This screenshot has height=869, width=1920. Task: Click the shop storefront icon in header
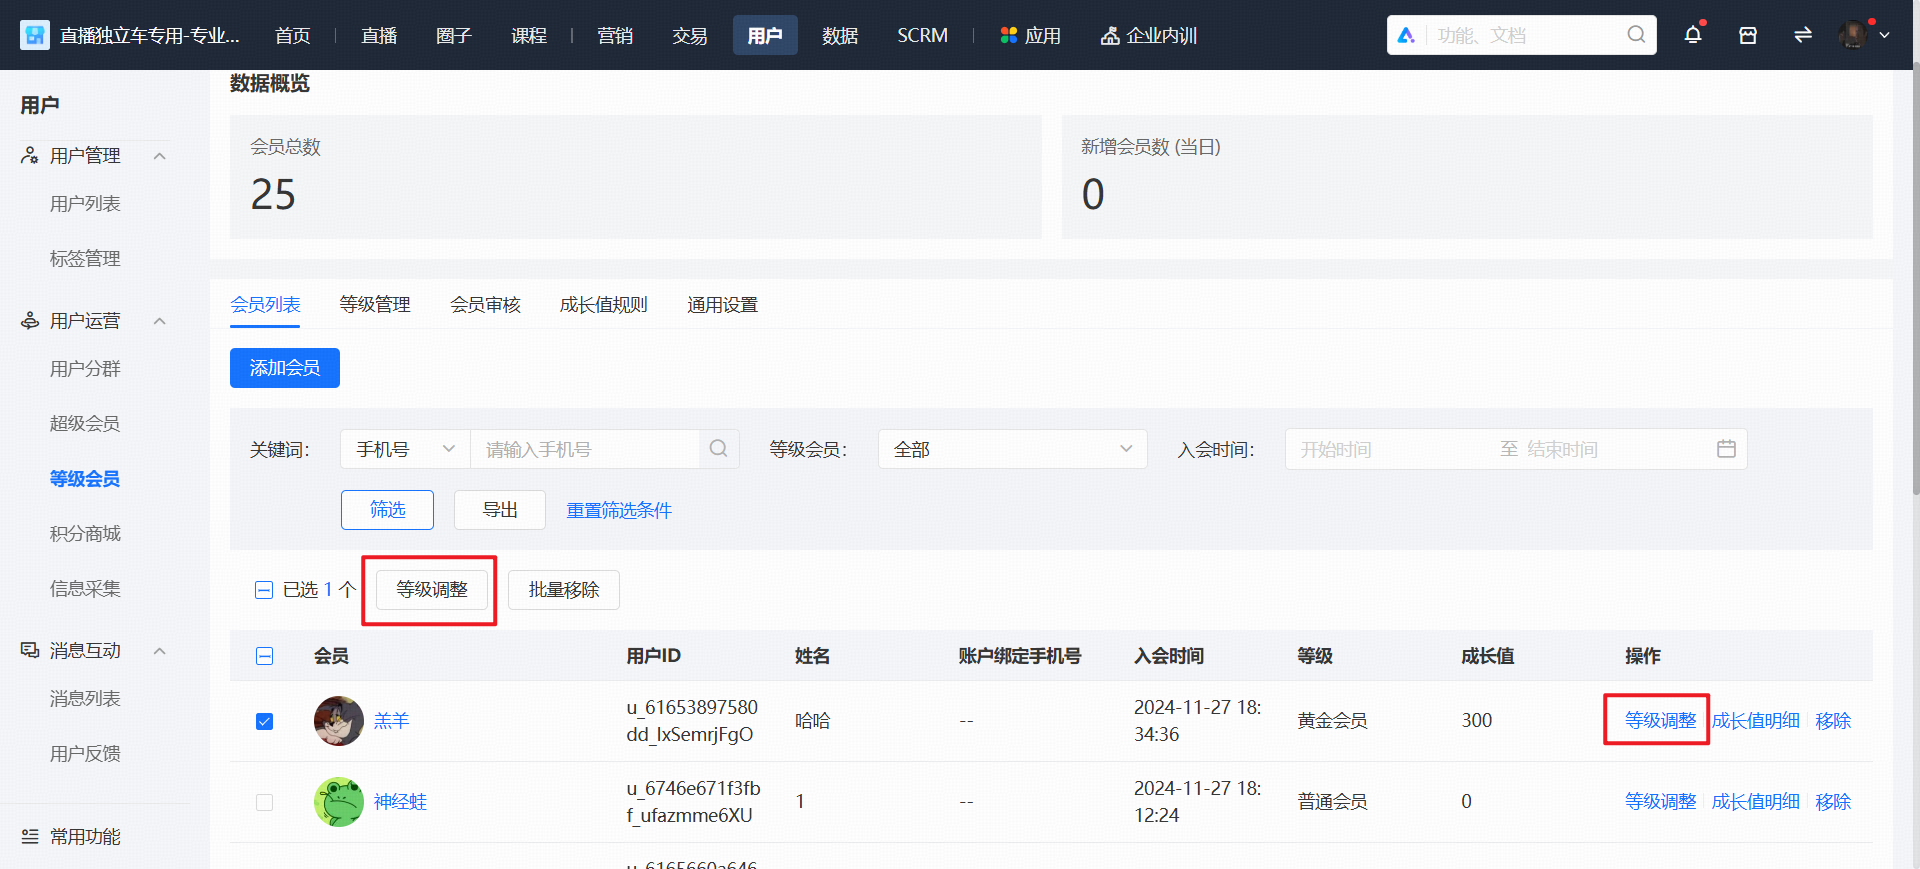click(x=1748, y=36)
